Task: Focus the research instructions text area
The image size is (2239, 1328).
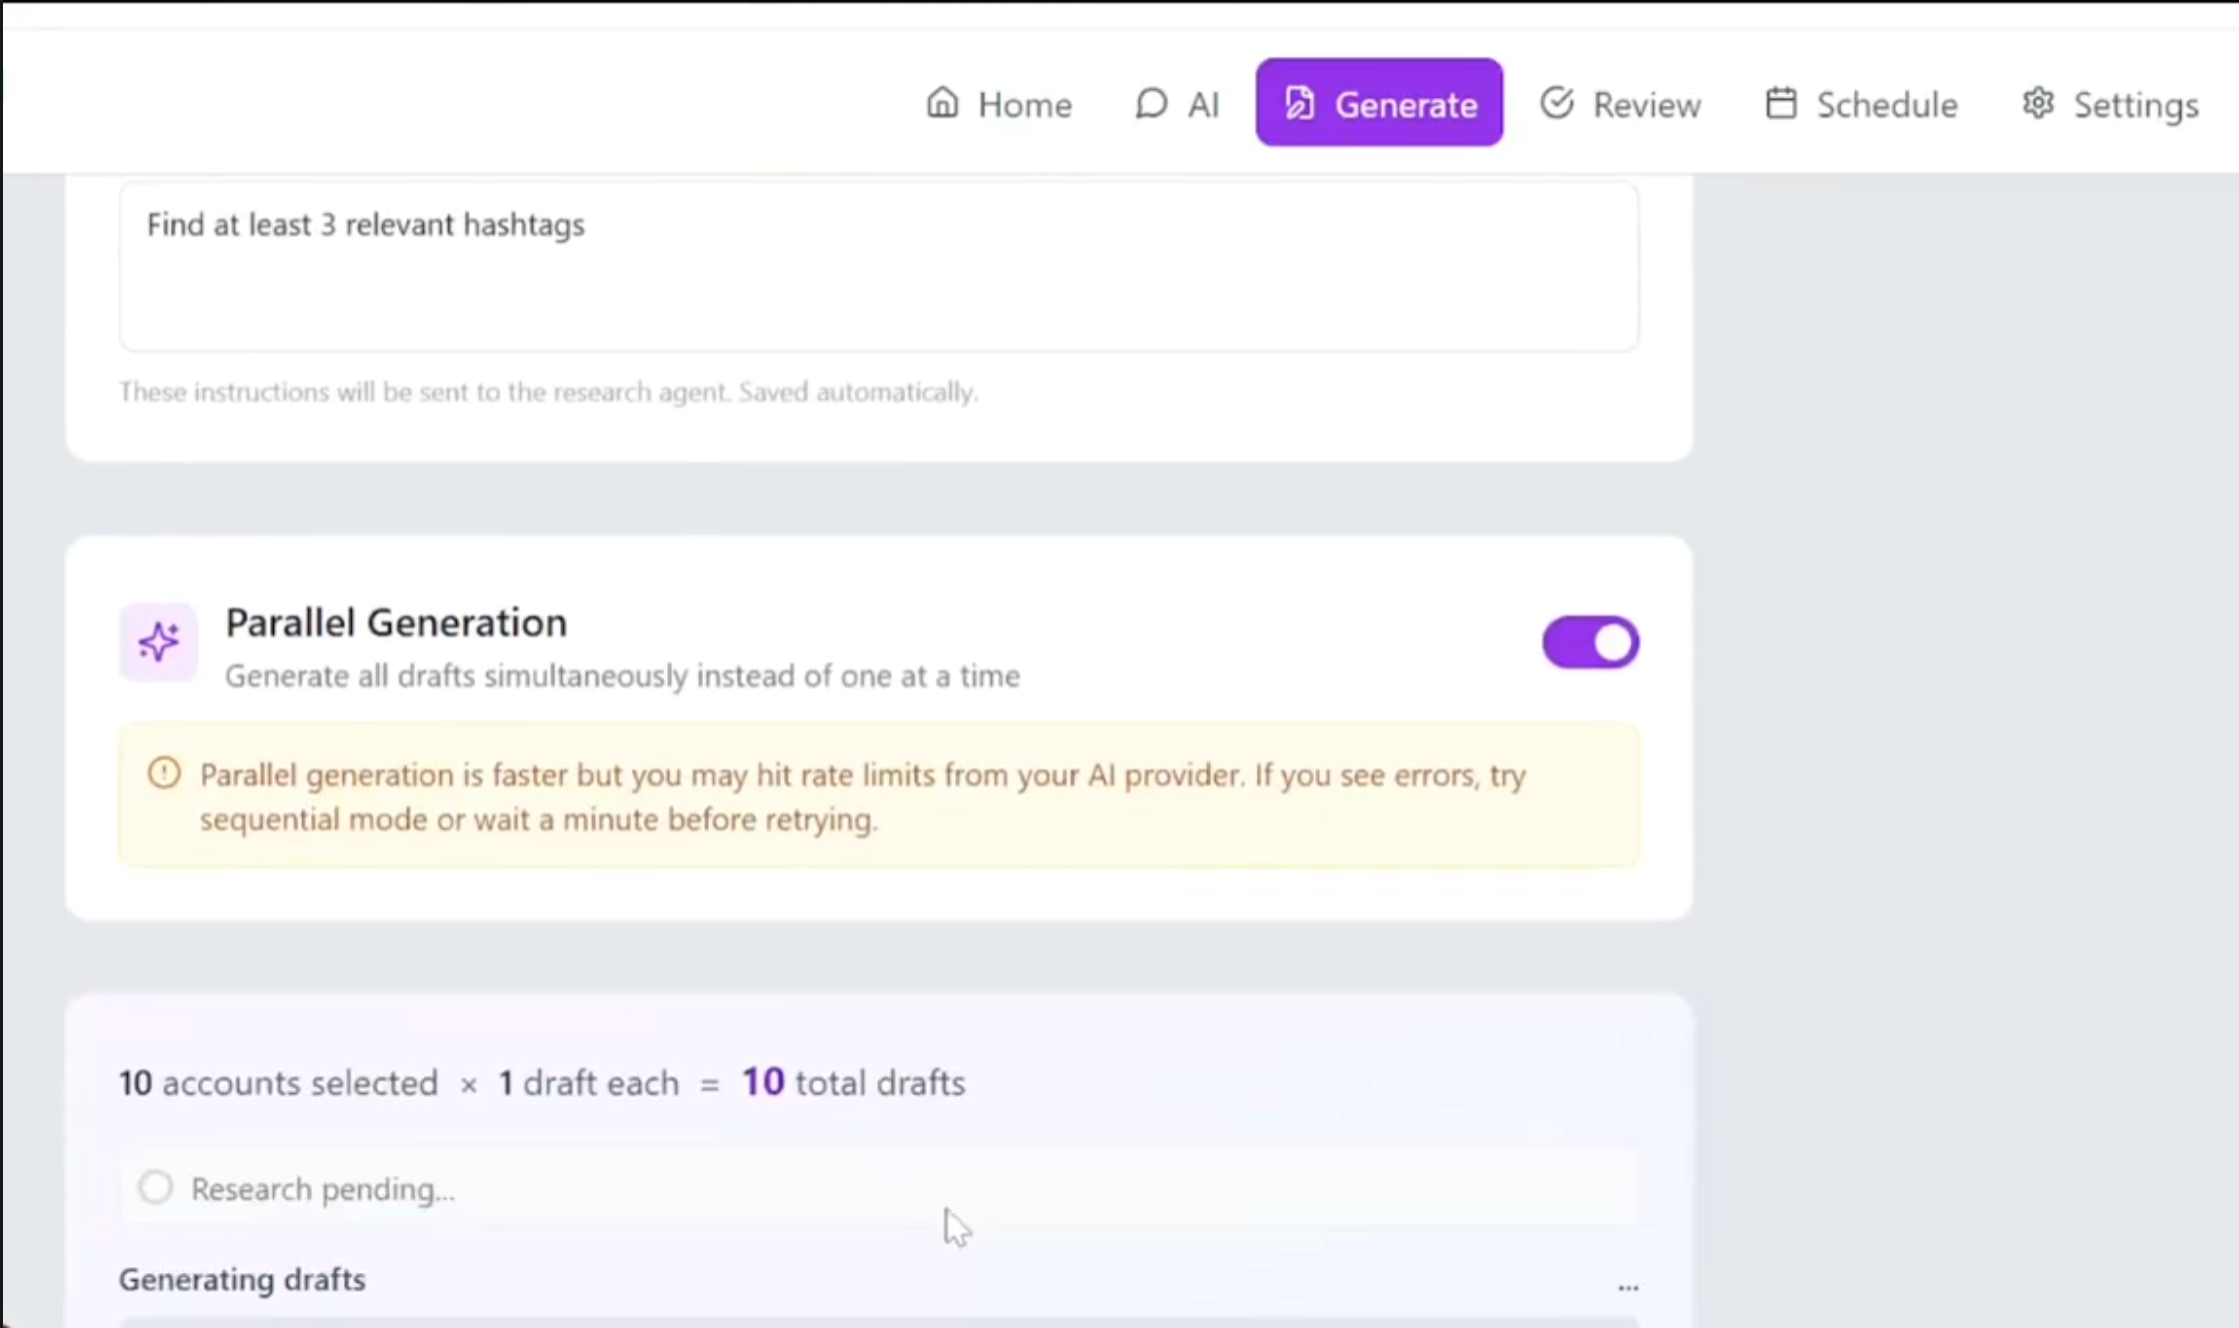Action: 879,267
